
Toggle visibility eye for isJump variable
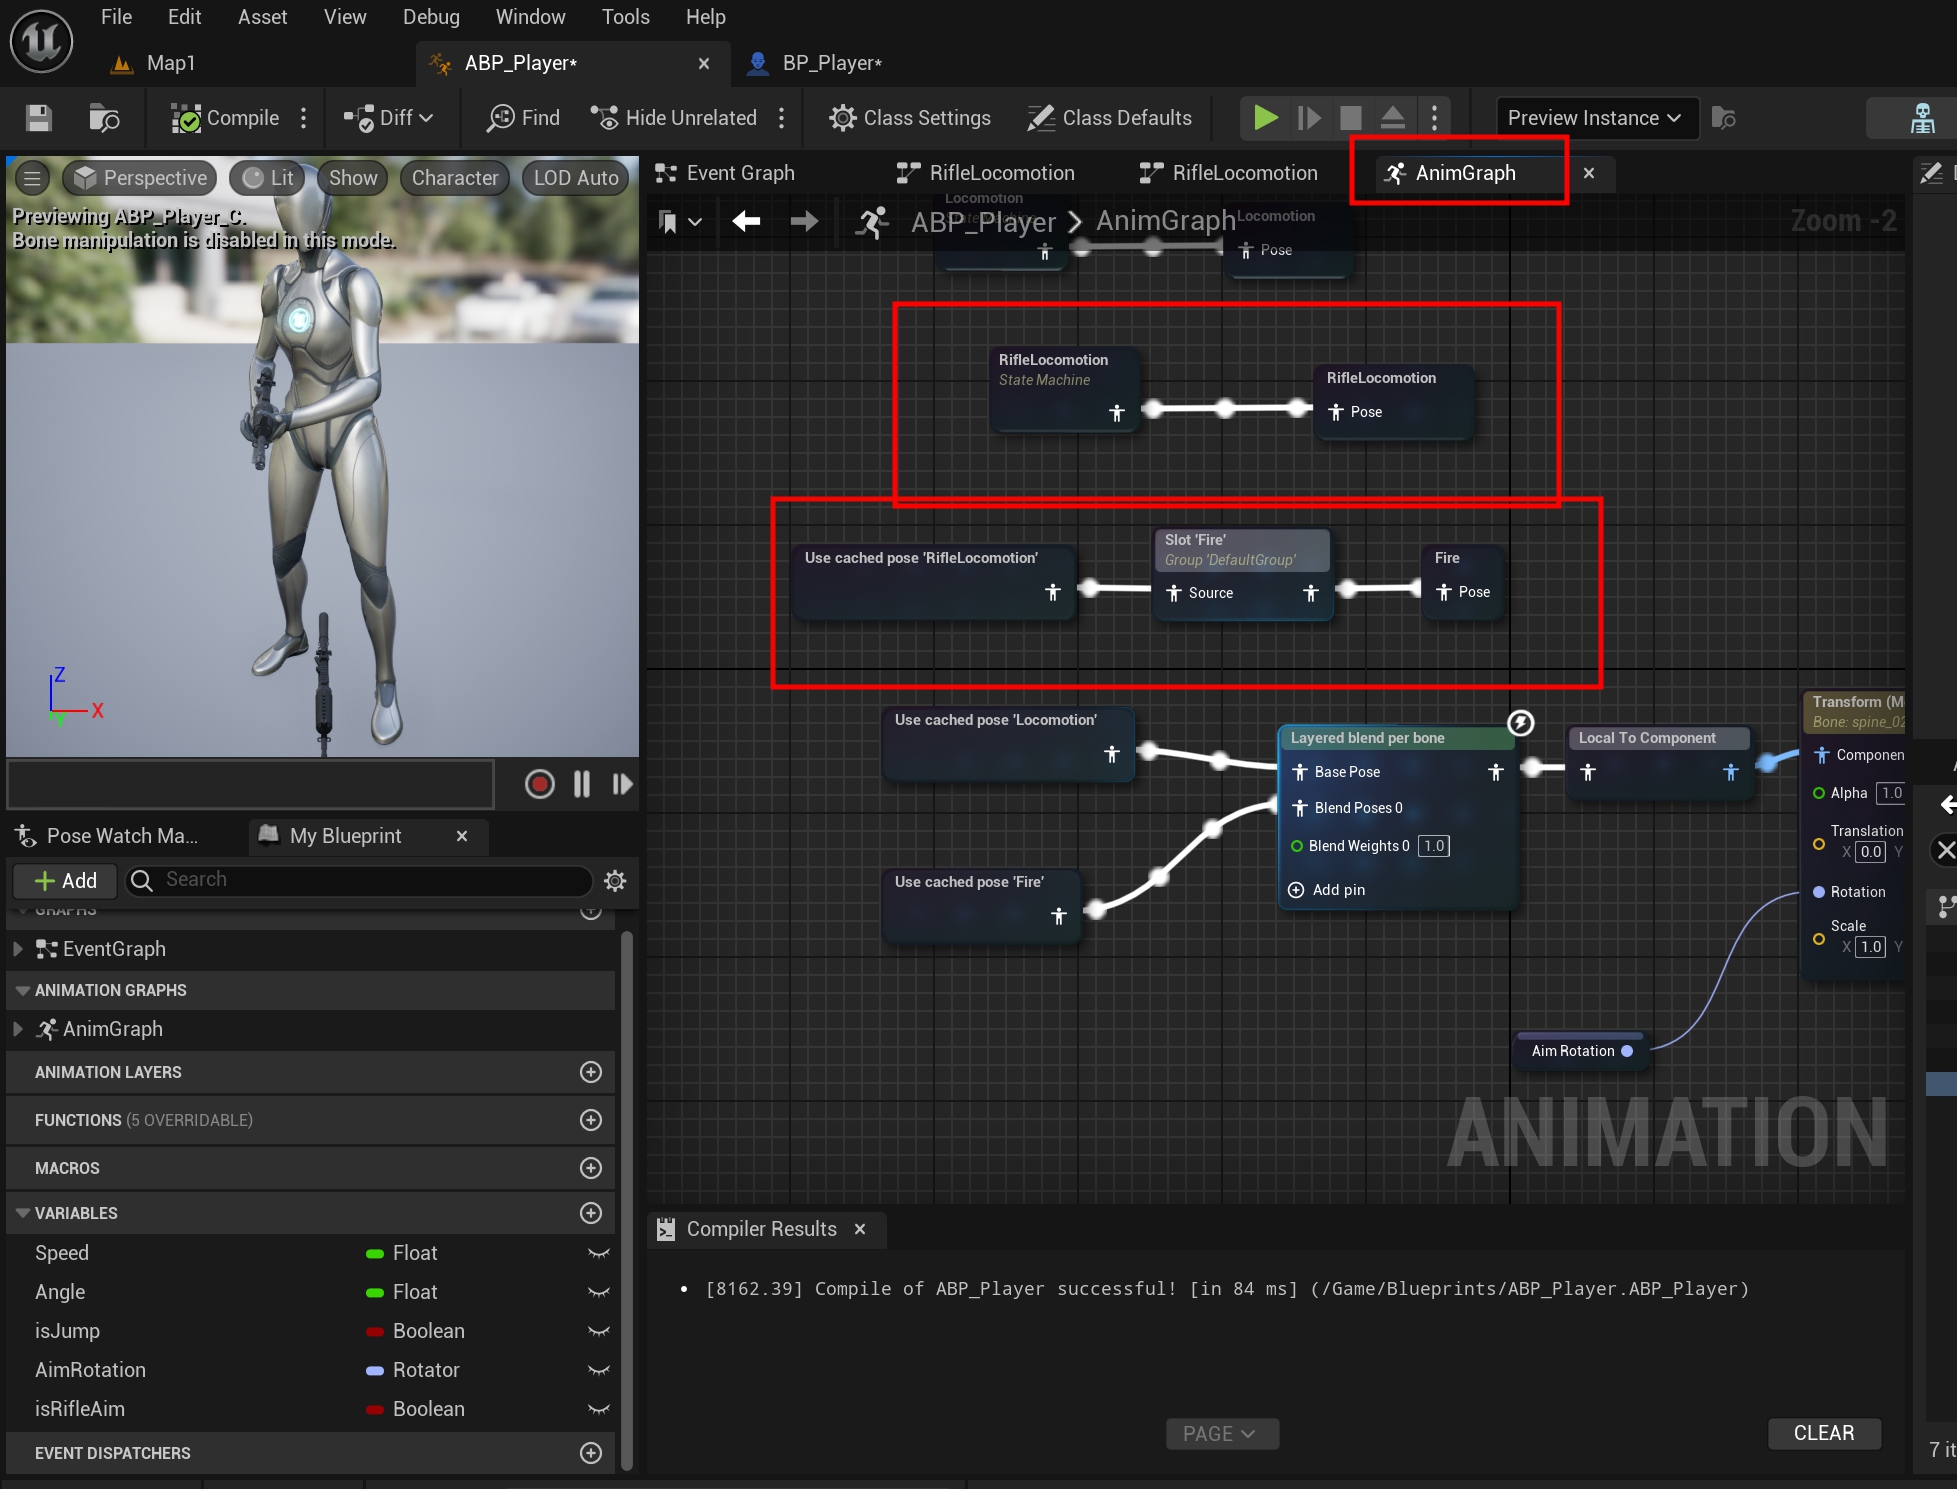(599, 1331)
